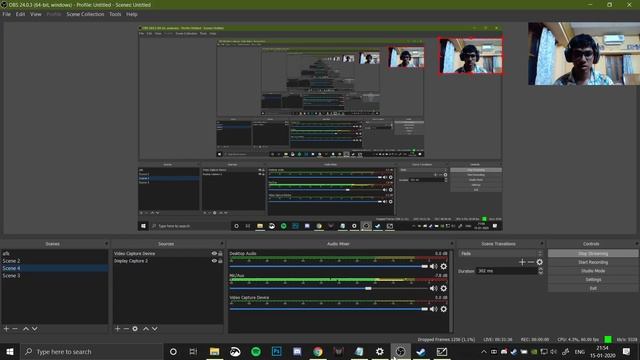Click the transition Duration input field
Viewport: 640px width, 360px height.
[x=507, y=271]
